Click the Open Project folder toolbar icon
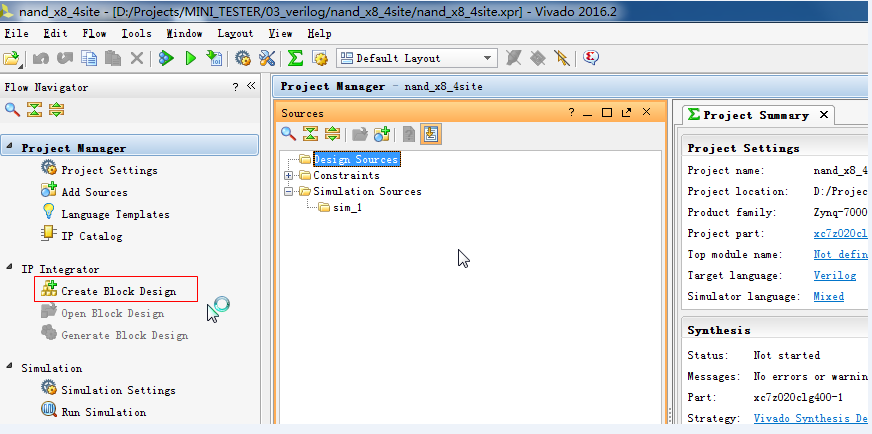Screen dimensions: 872x434 click(x=11, y=59)
